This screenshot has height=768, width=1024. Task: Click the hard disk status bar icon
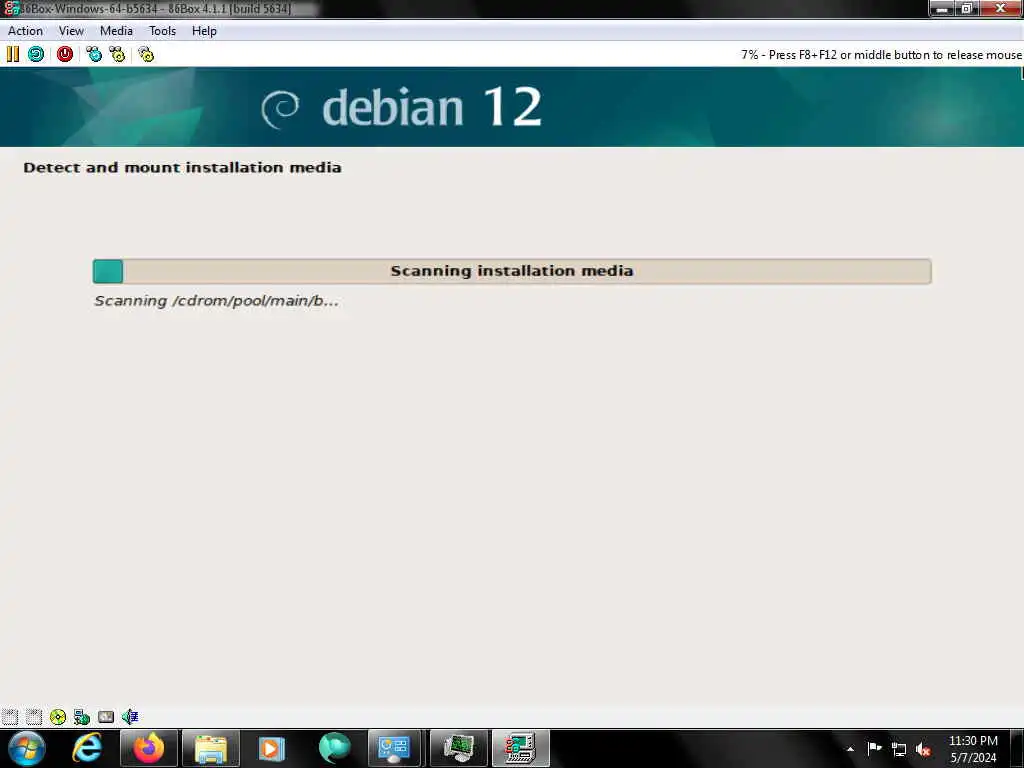(x=106, y=717)
